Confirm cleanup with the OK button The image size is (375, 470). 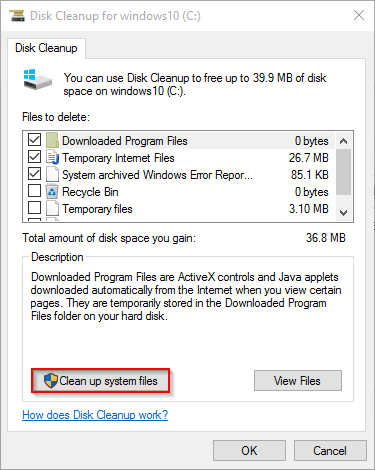[x=249, y=451]
